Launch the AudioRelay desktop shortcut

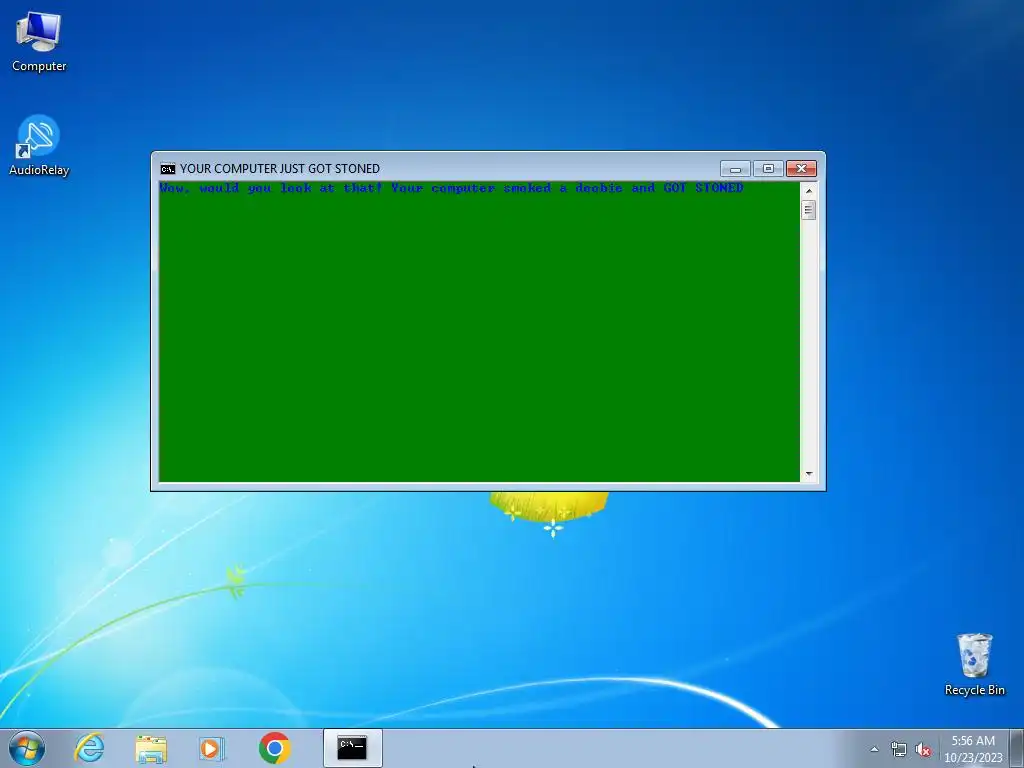point(39,145)
